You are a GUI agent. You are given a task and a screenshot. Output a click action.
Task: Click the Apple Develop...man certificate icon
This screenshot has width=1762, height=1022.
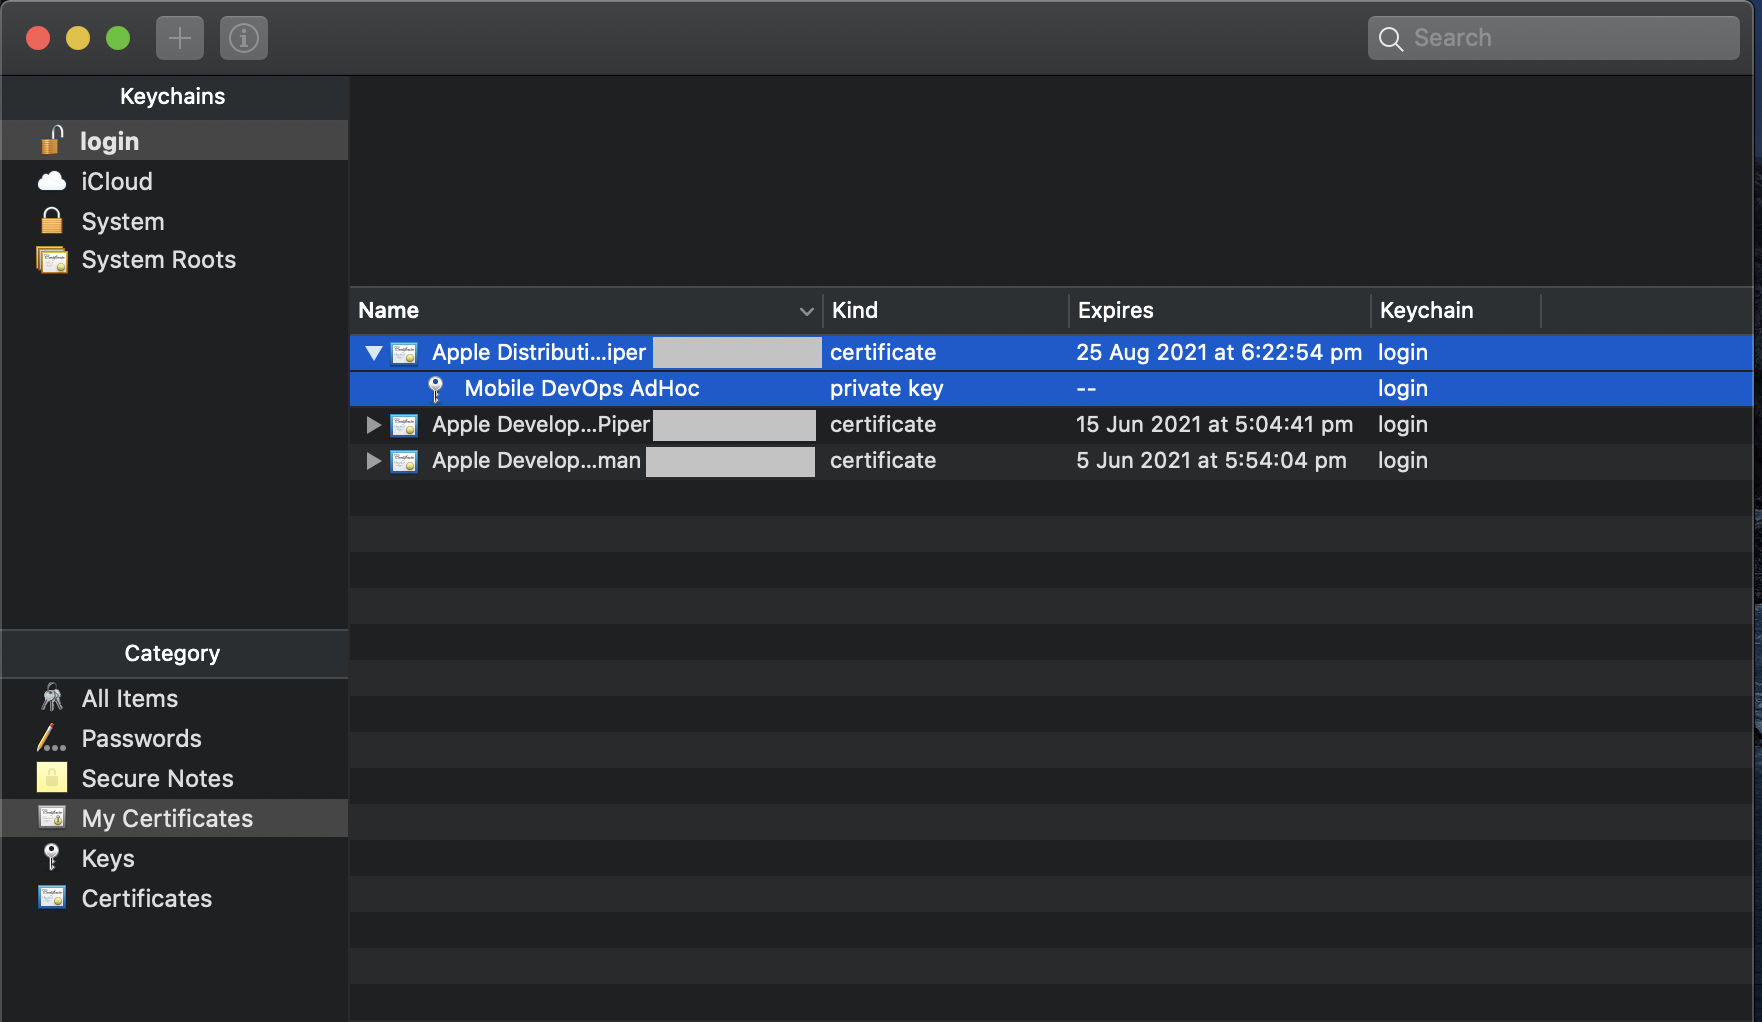click(404, 461)
